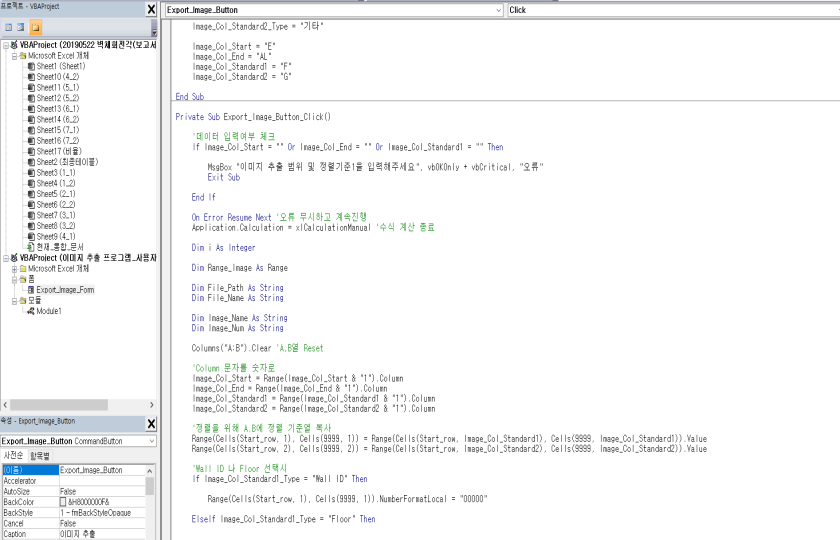The height and width of the screenshot is (540, 840).
Task: Close the project explorer panel
Action: point(151,9)
